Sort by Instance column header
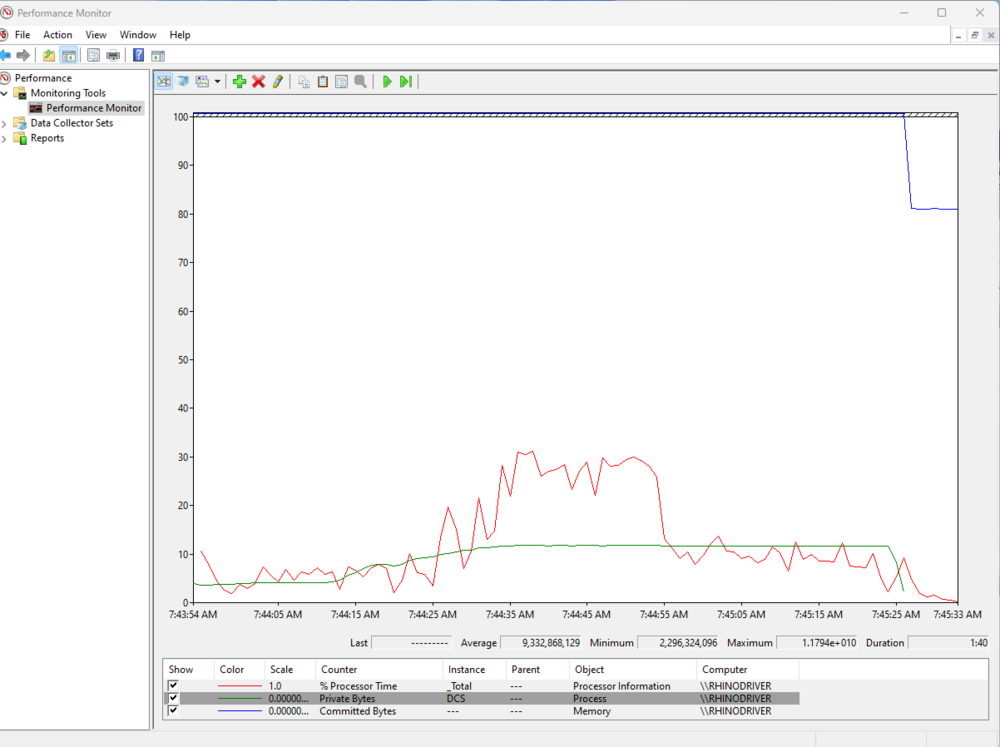This screenshot has height=747, width=1000. click(x=474, y=670)
